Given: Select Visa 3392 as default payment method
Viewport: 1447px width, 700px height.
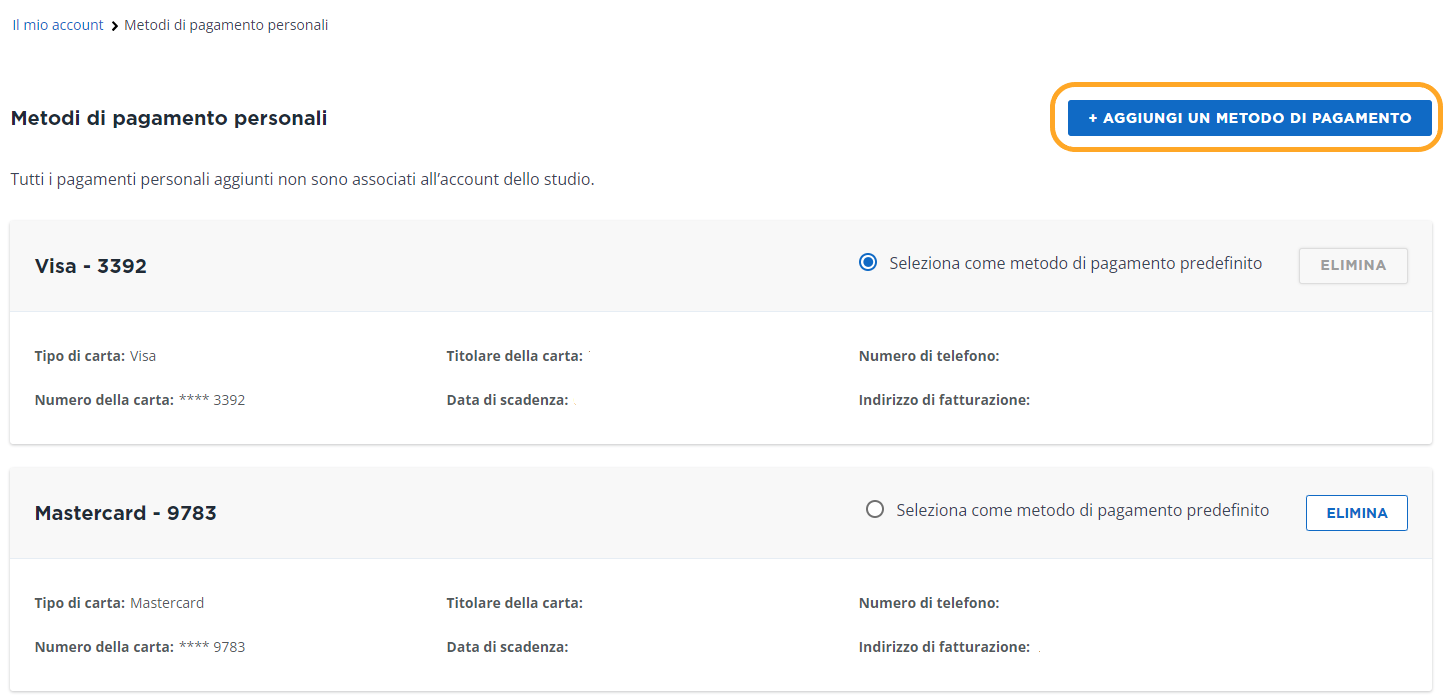Looking at the screenshot, I should coord(868,263).
